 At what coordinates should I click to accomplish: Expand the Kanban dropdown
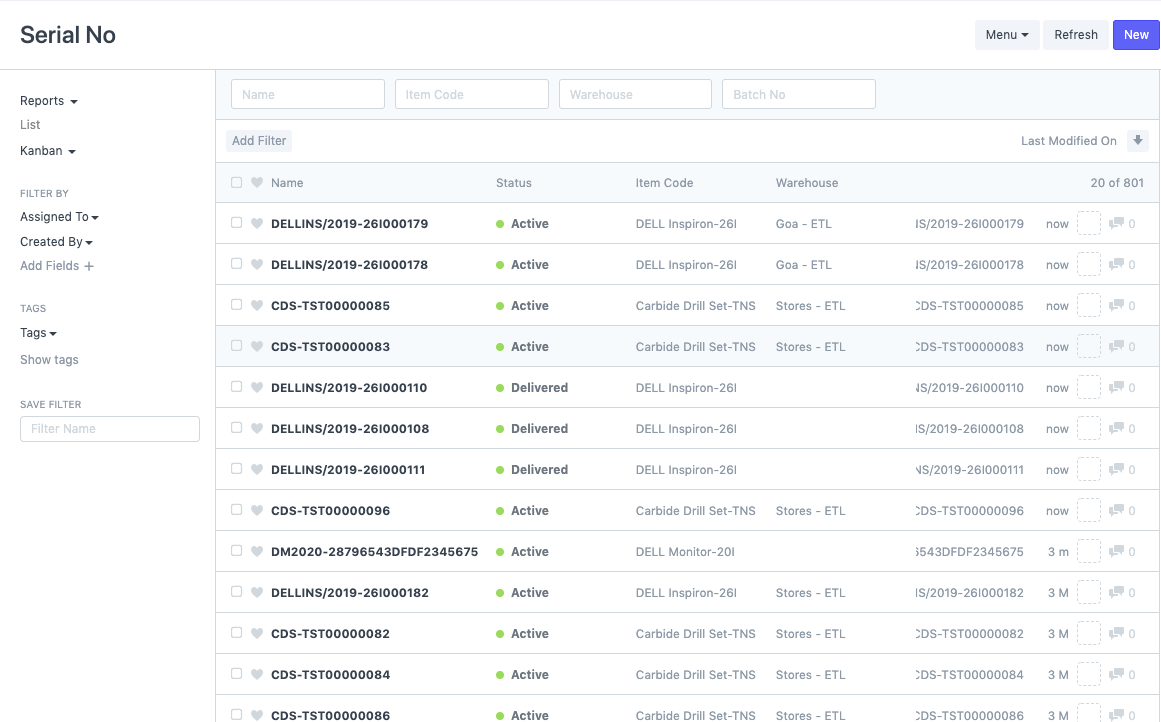pos(48,151)
